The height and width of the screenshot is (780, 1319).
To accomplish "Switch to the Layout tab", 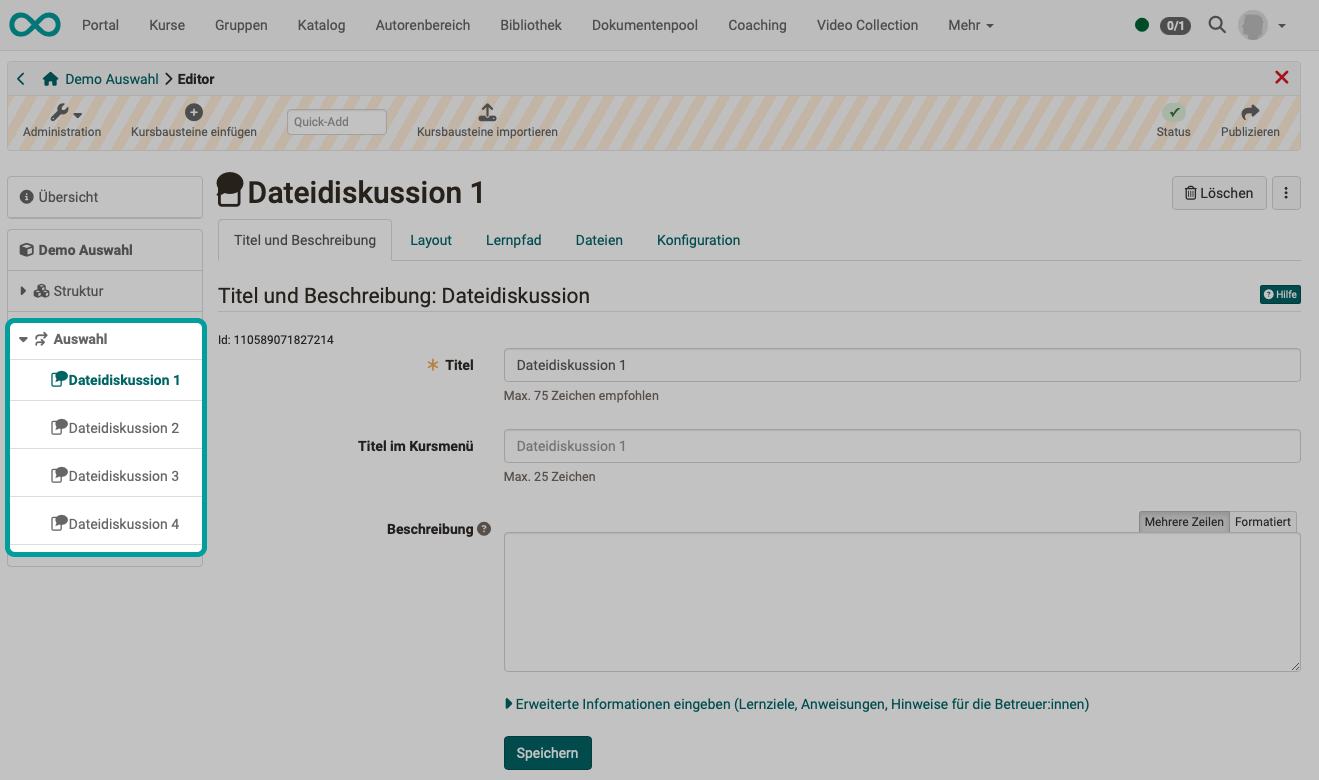I will click(430, 240).
